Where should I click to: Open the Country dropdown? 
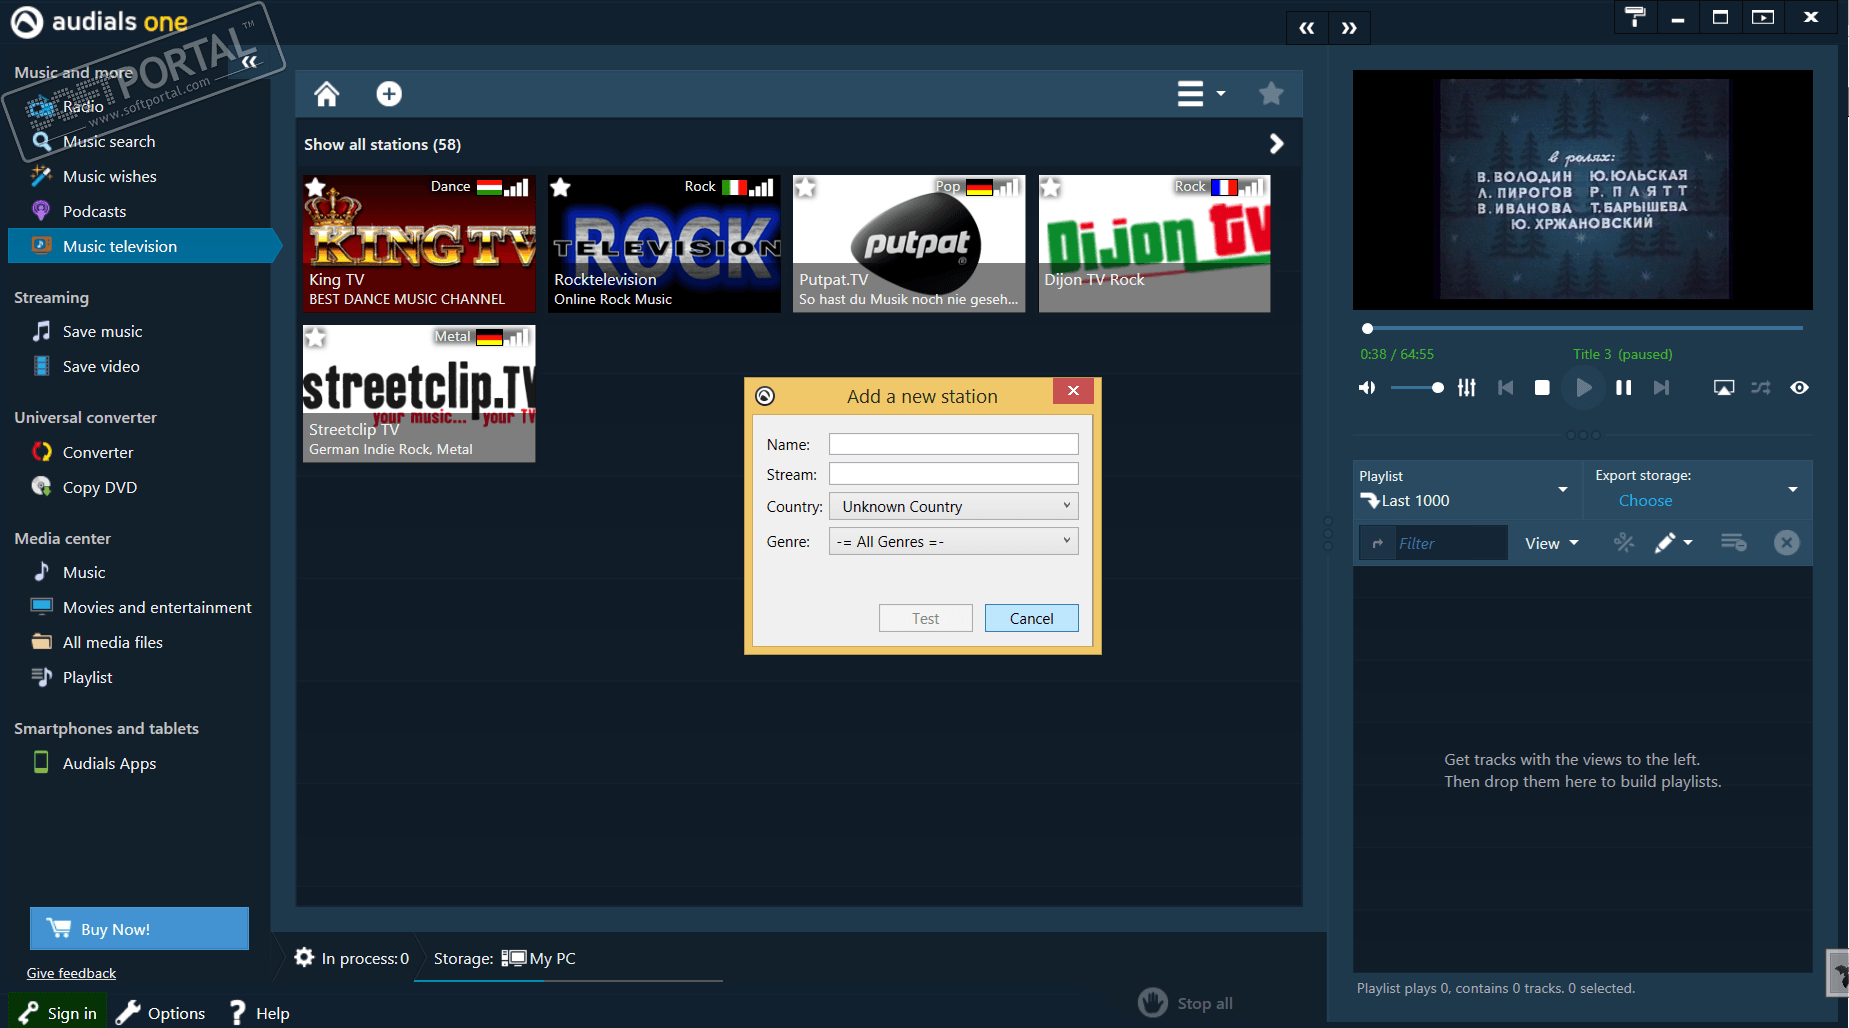click(x=953, y=506)
